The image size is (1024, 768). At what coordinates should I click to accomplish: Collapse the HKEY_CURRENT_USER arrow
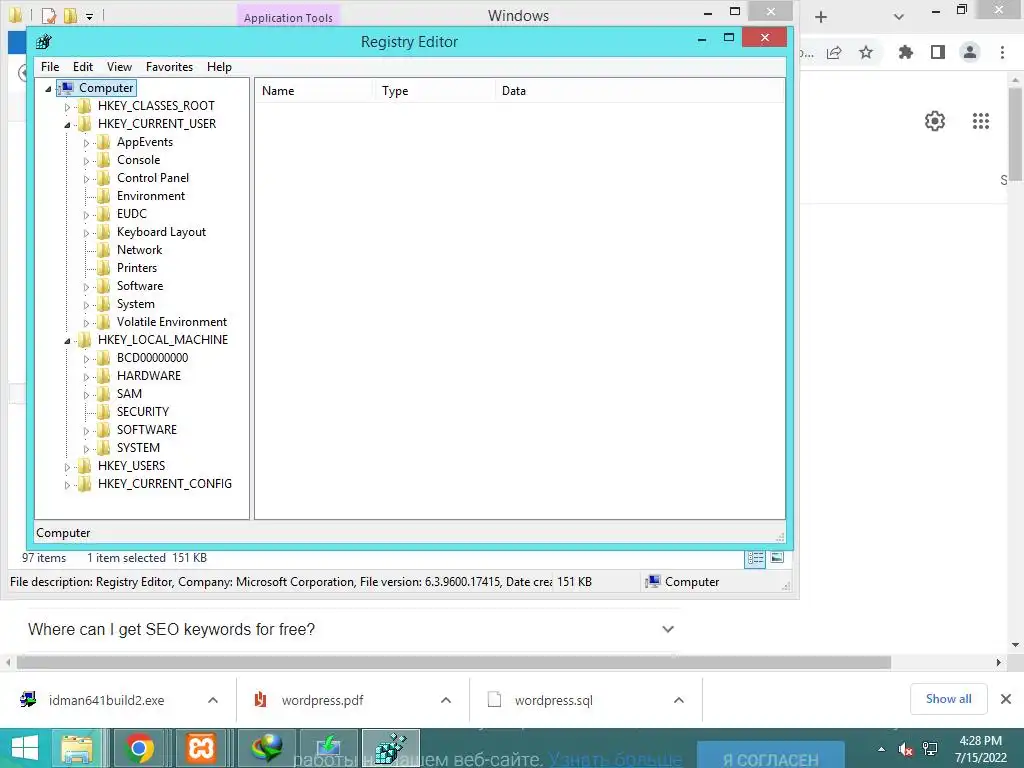67,125
